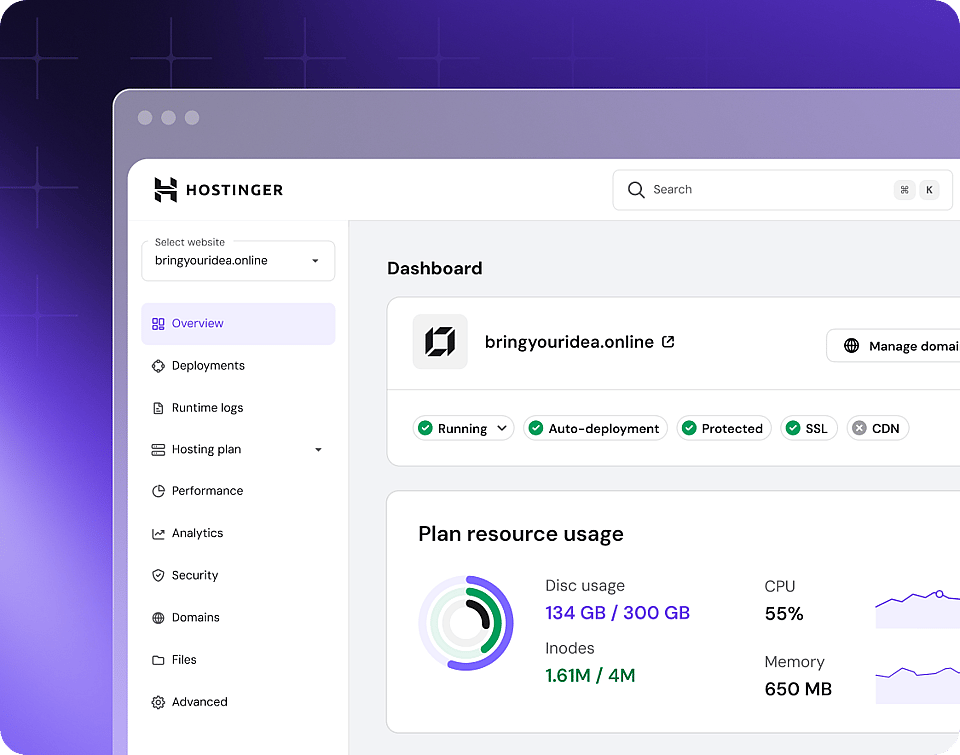Image resolution: width=960 pixels, height=755 pixels.
Task: Focus the Search input field
Action: point(782,190)
